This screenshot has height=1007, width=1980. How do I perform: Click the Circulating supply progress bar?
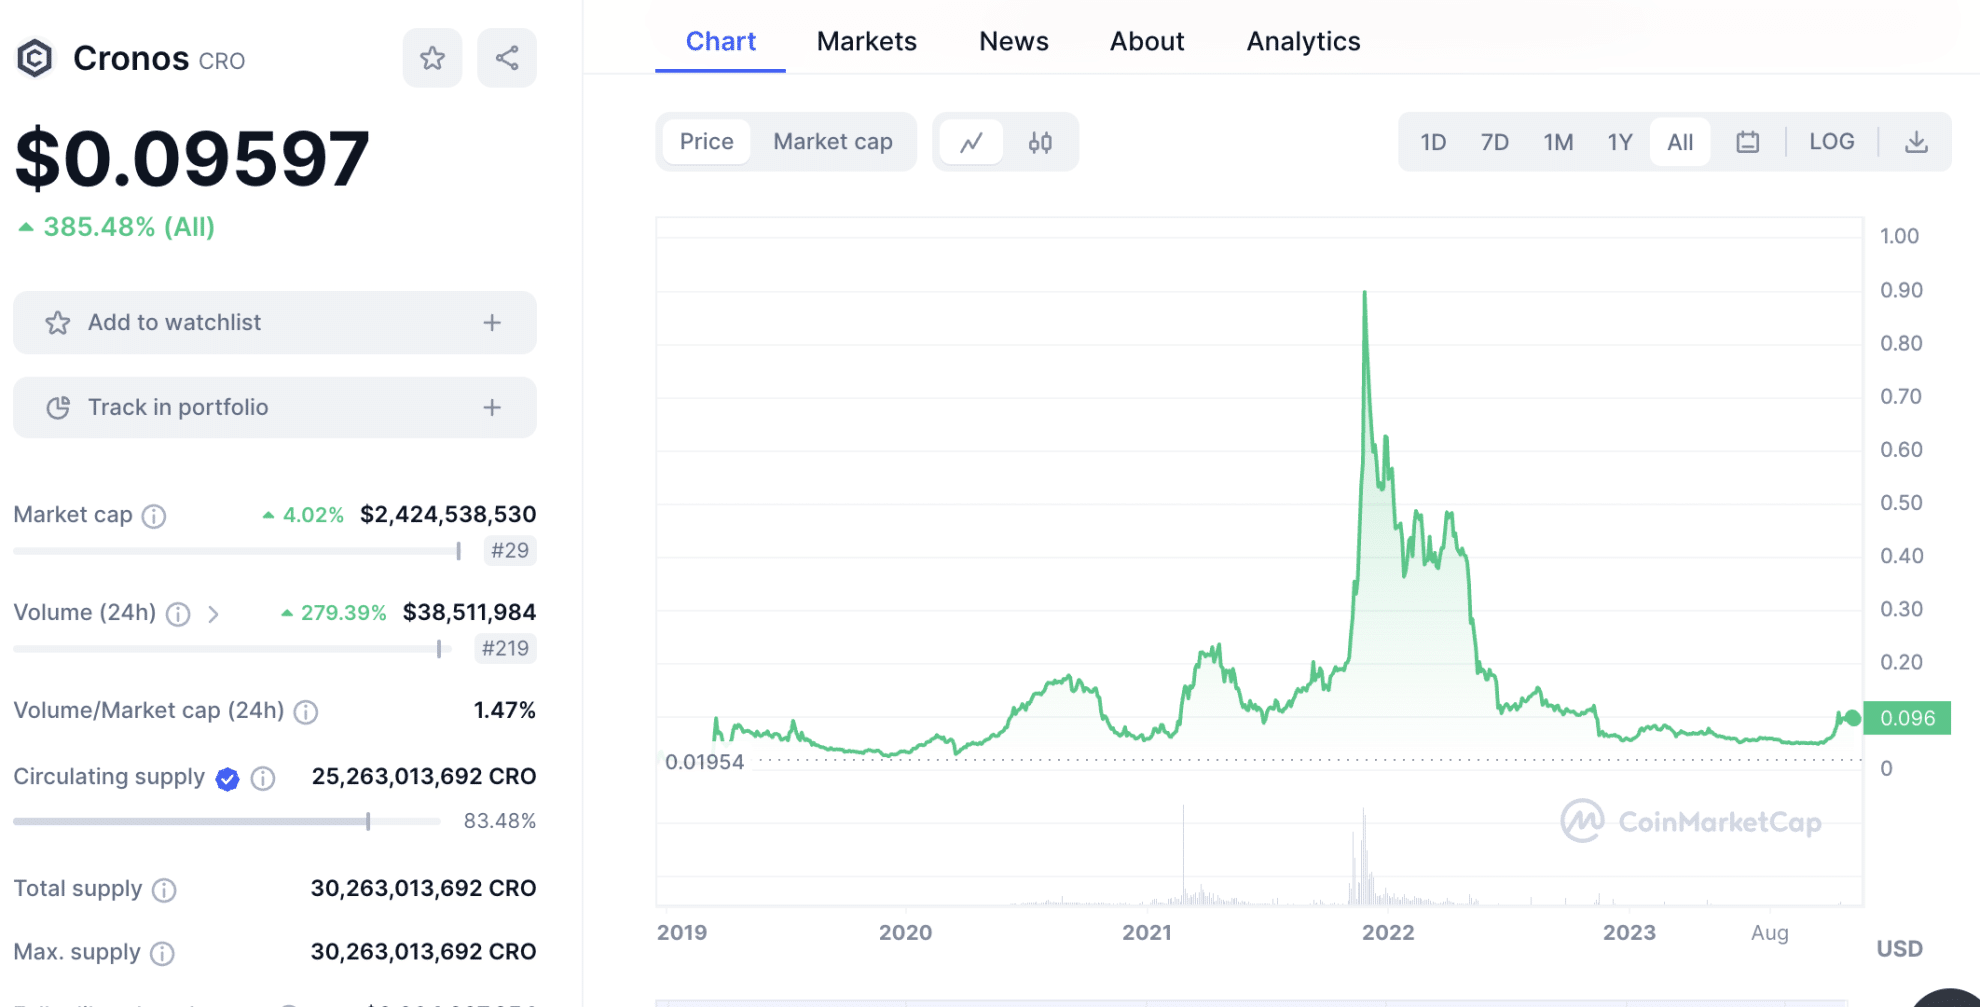click(x=227, y=821)
